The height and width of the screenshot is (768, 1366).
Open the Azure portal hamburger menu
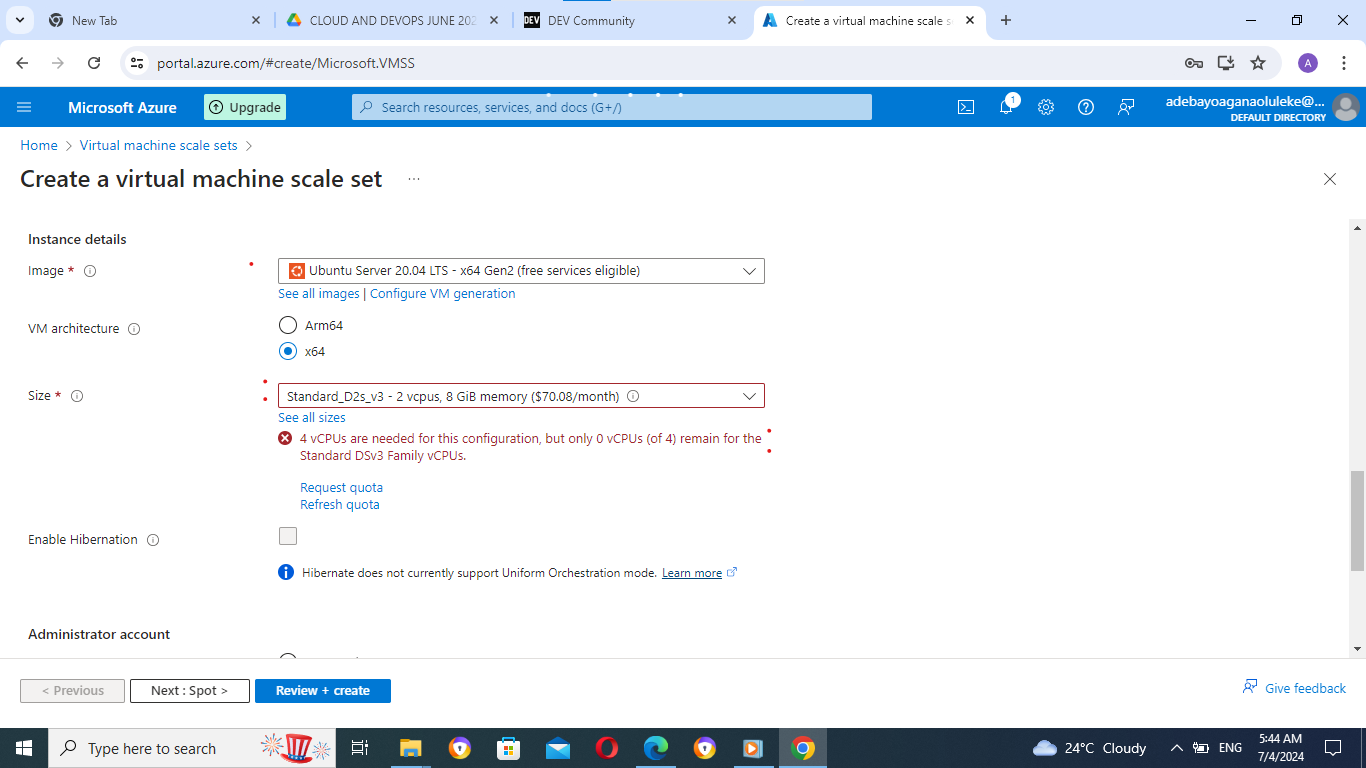pyautogui.click(x=24, y=107)
